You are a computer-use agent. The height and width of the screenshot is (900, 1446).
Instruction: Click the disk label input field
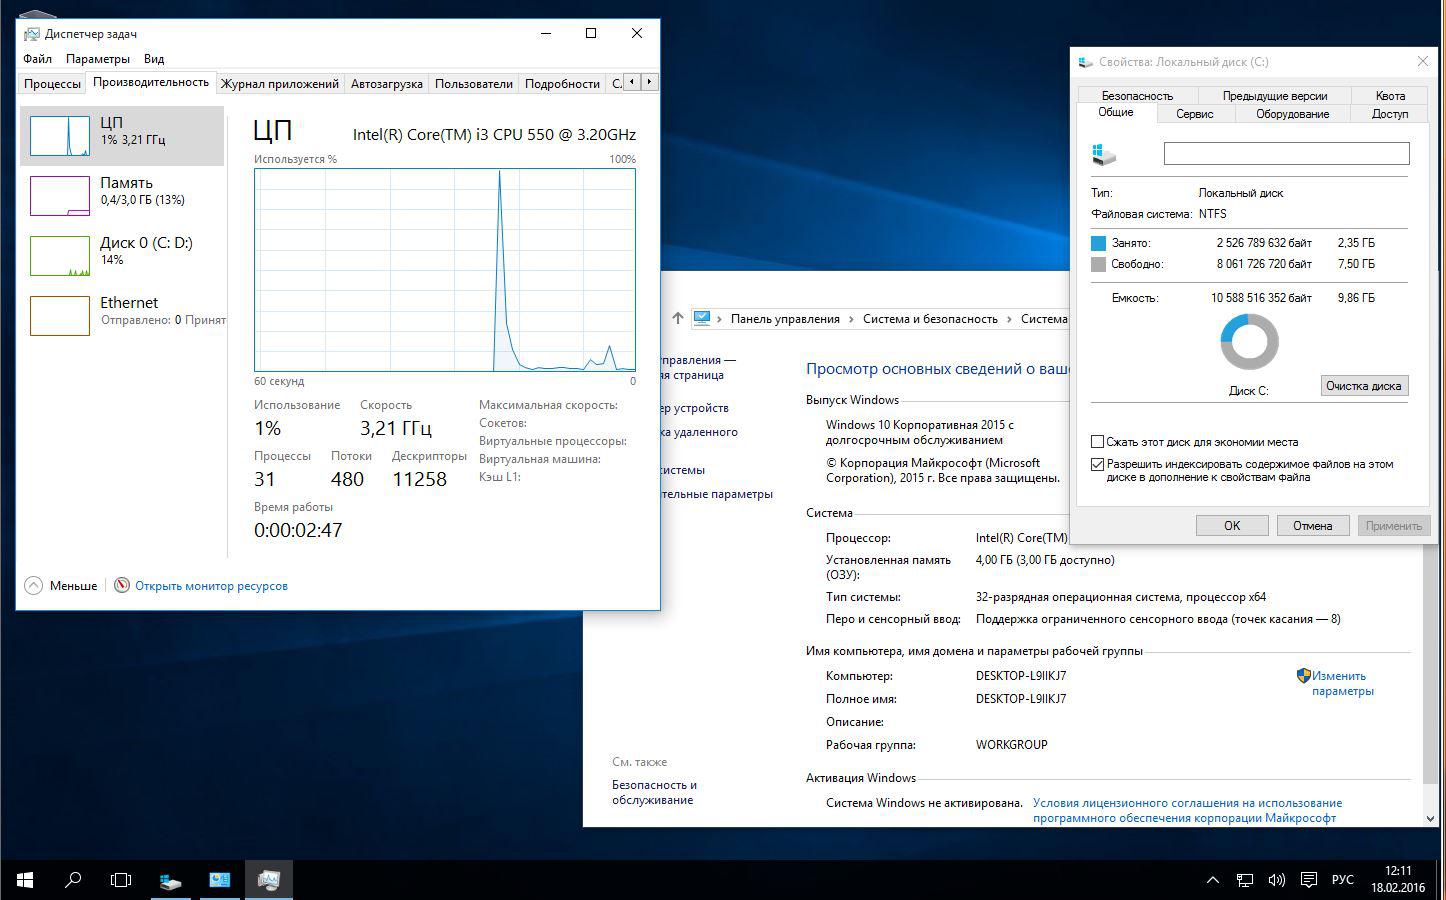[x=1286, y=153]
